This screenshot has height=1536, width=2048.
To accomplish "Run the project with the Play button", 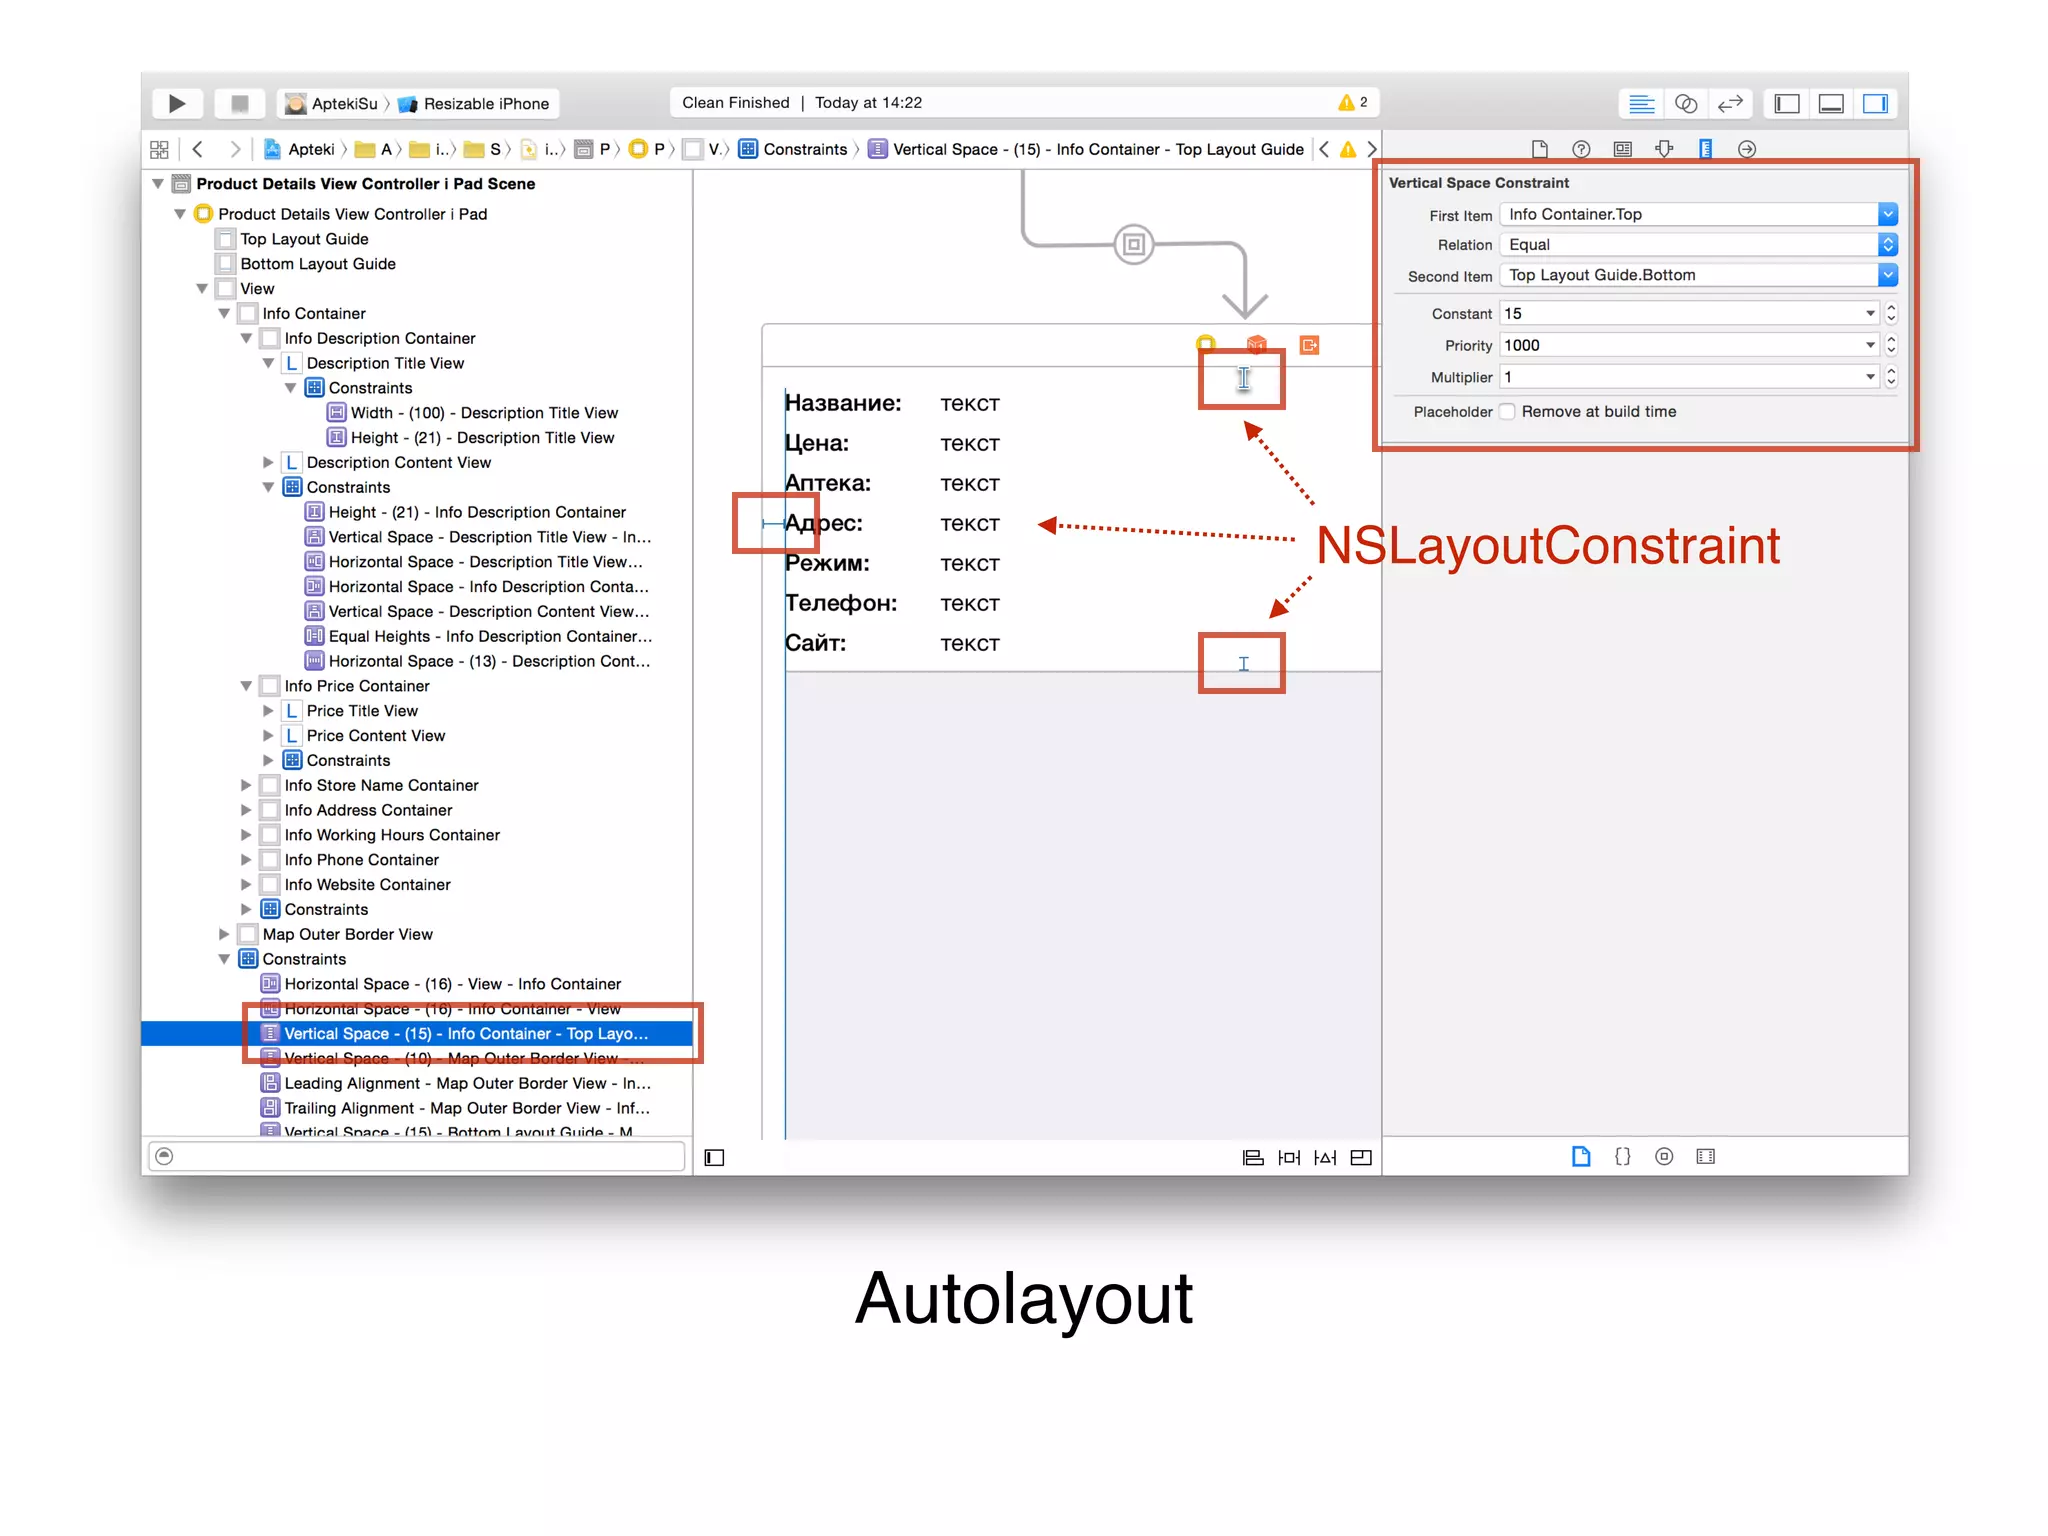I will (x=177, y=103).
